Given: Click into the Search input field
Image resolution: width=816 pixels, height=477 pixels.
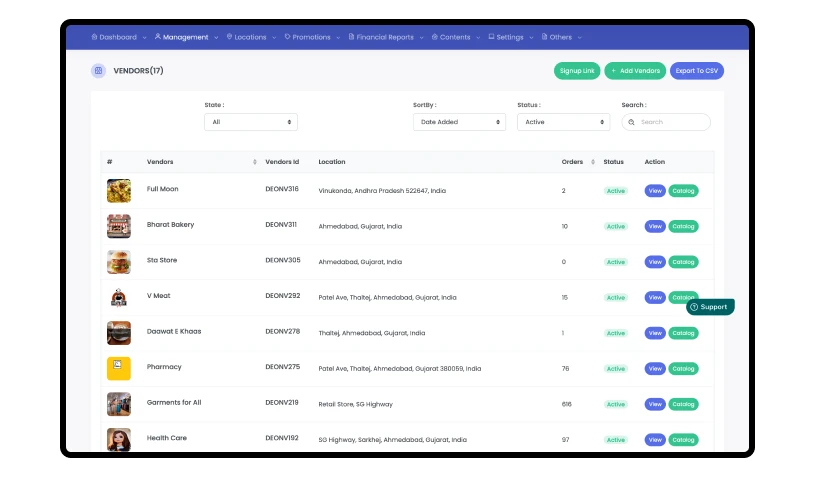Looking at the screenshot, I should (672, 122).
